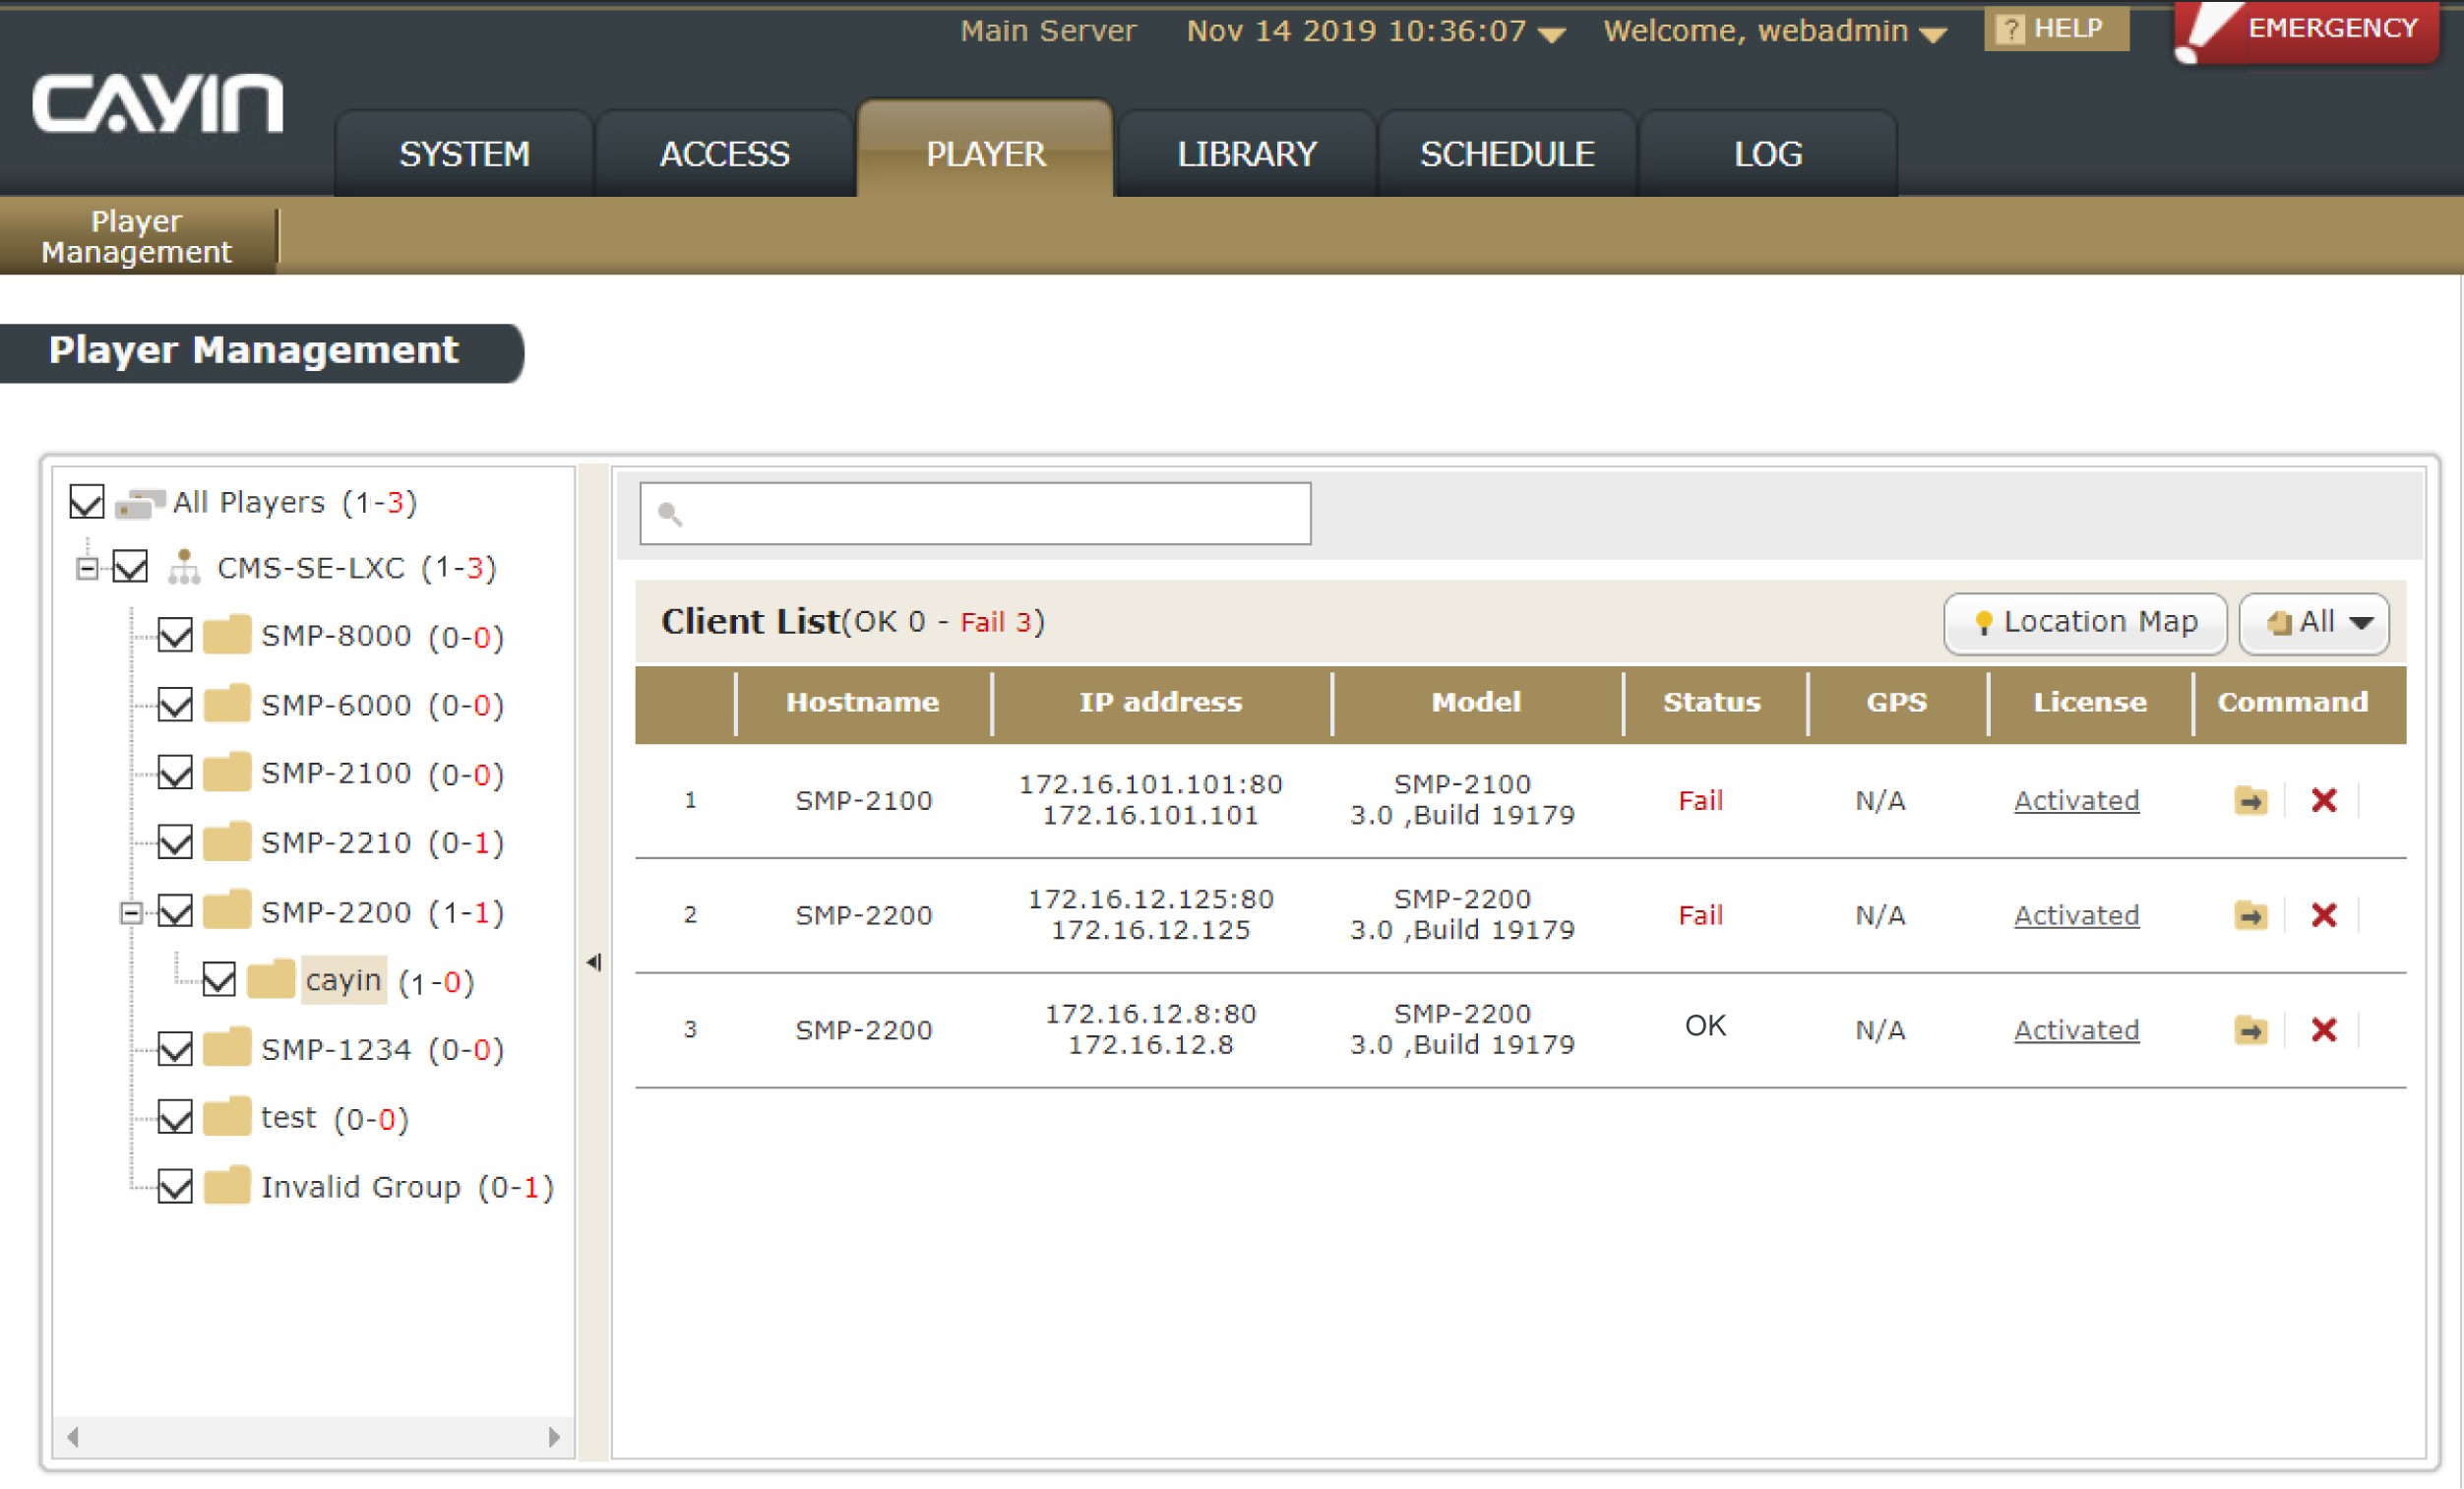Screen dimensions: 2464x1489
Task: Collapse the SMP-2200 tree node
Action: pos(131,913)
